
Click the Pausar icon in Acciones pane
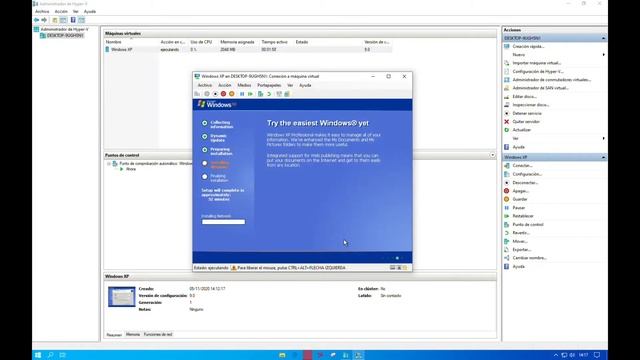[507, 208]
